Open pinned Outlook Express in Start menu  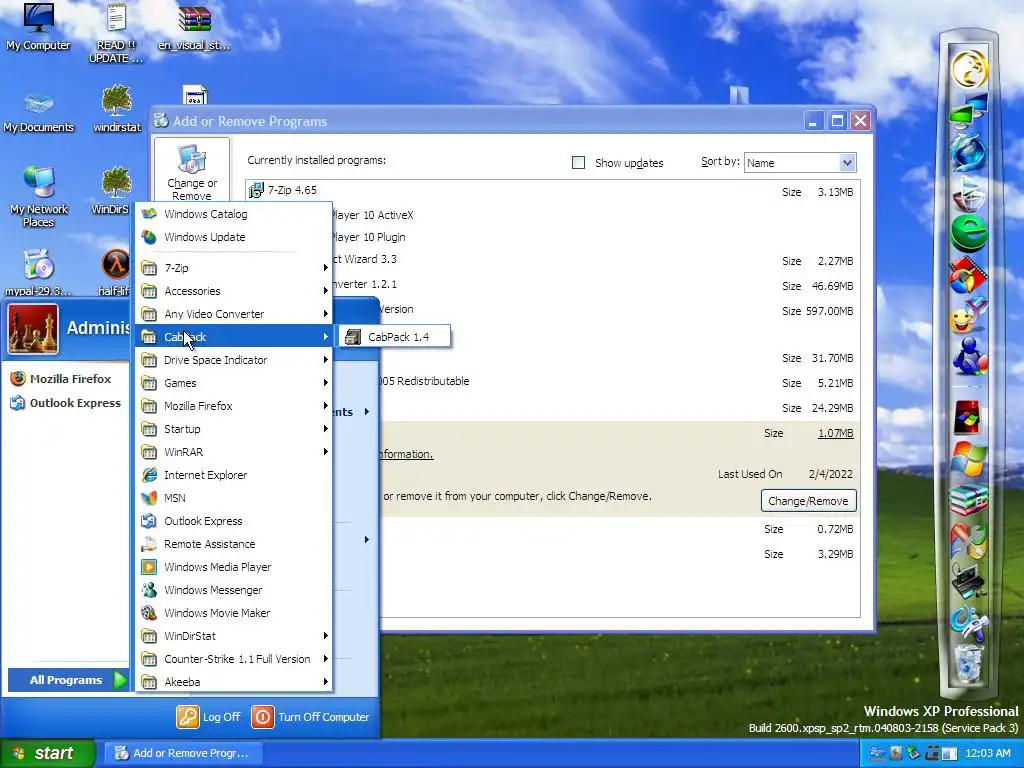click(65, 403)
